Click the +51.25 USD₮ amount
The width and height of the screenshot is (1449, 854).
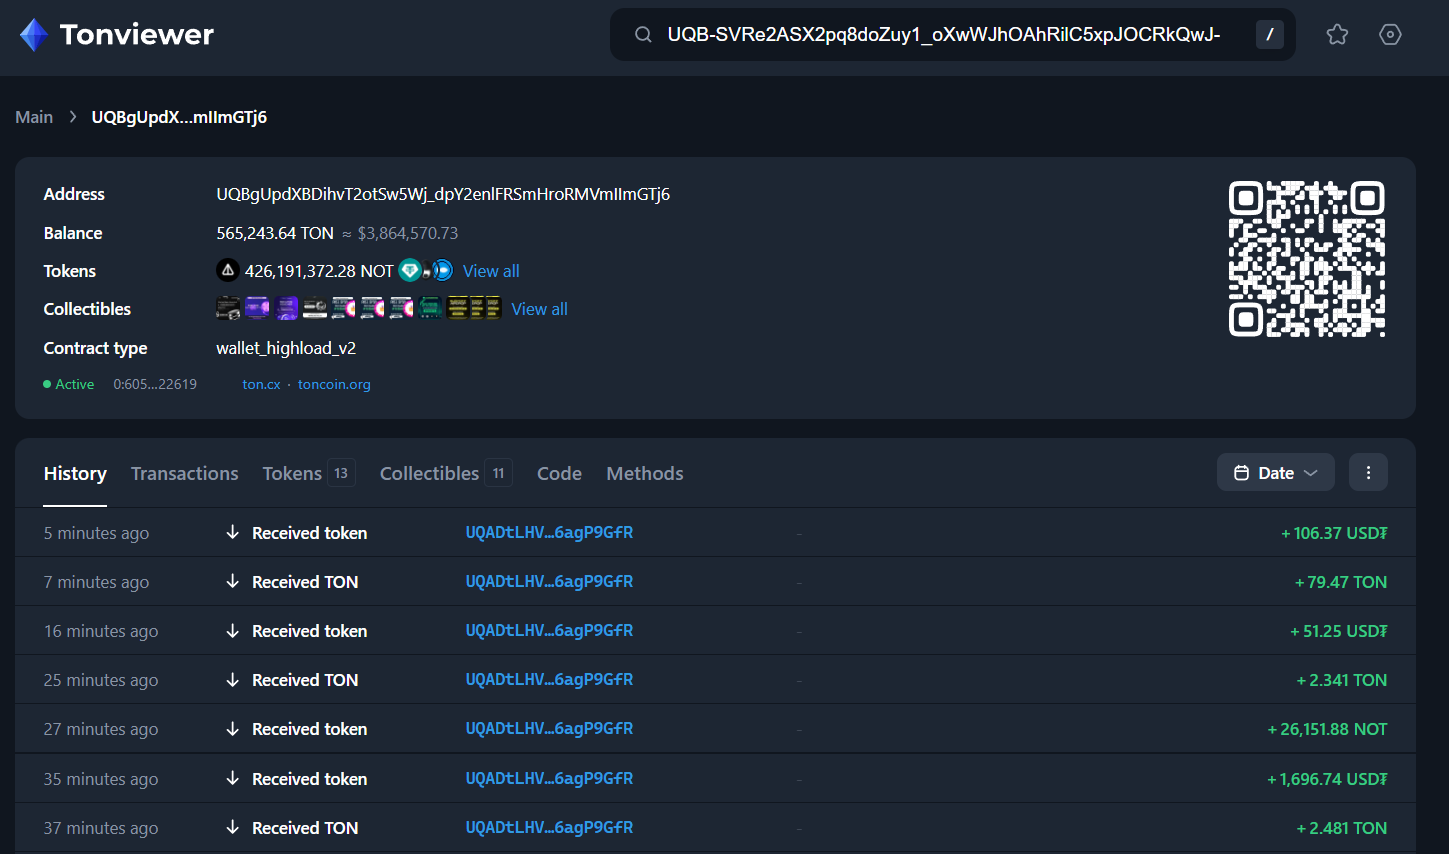click(1338, 631)
